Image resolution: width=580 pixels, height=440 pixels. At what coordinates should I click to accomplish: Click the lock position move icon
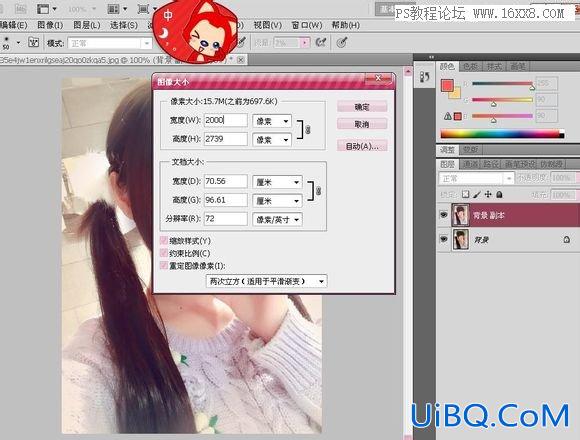click(488, 194)
